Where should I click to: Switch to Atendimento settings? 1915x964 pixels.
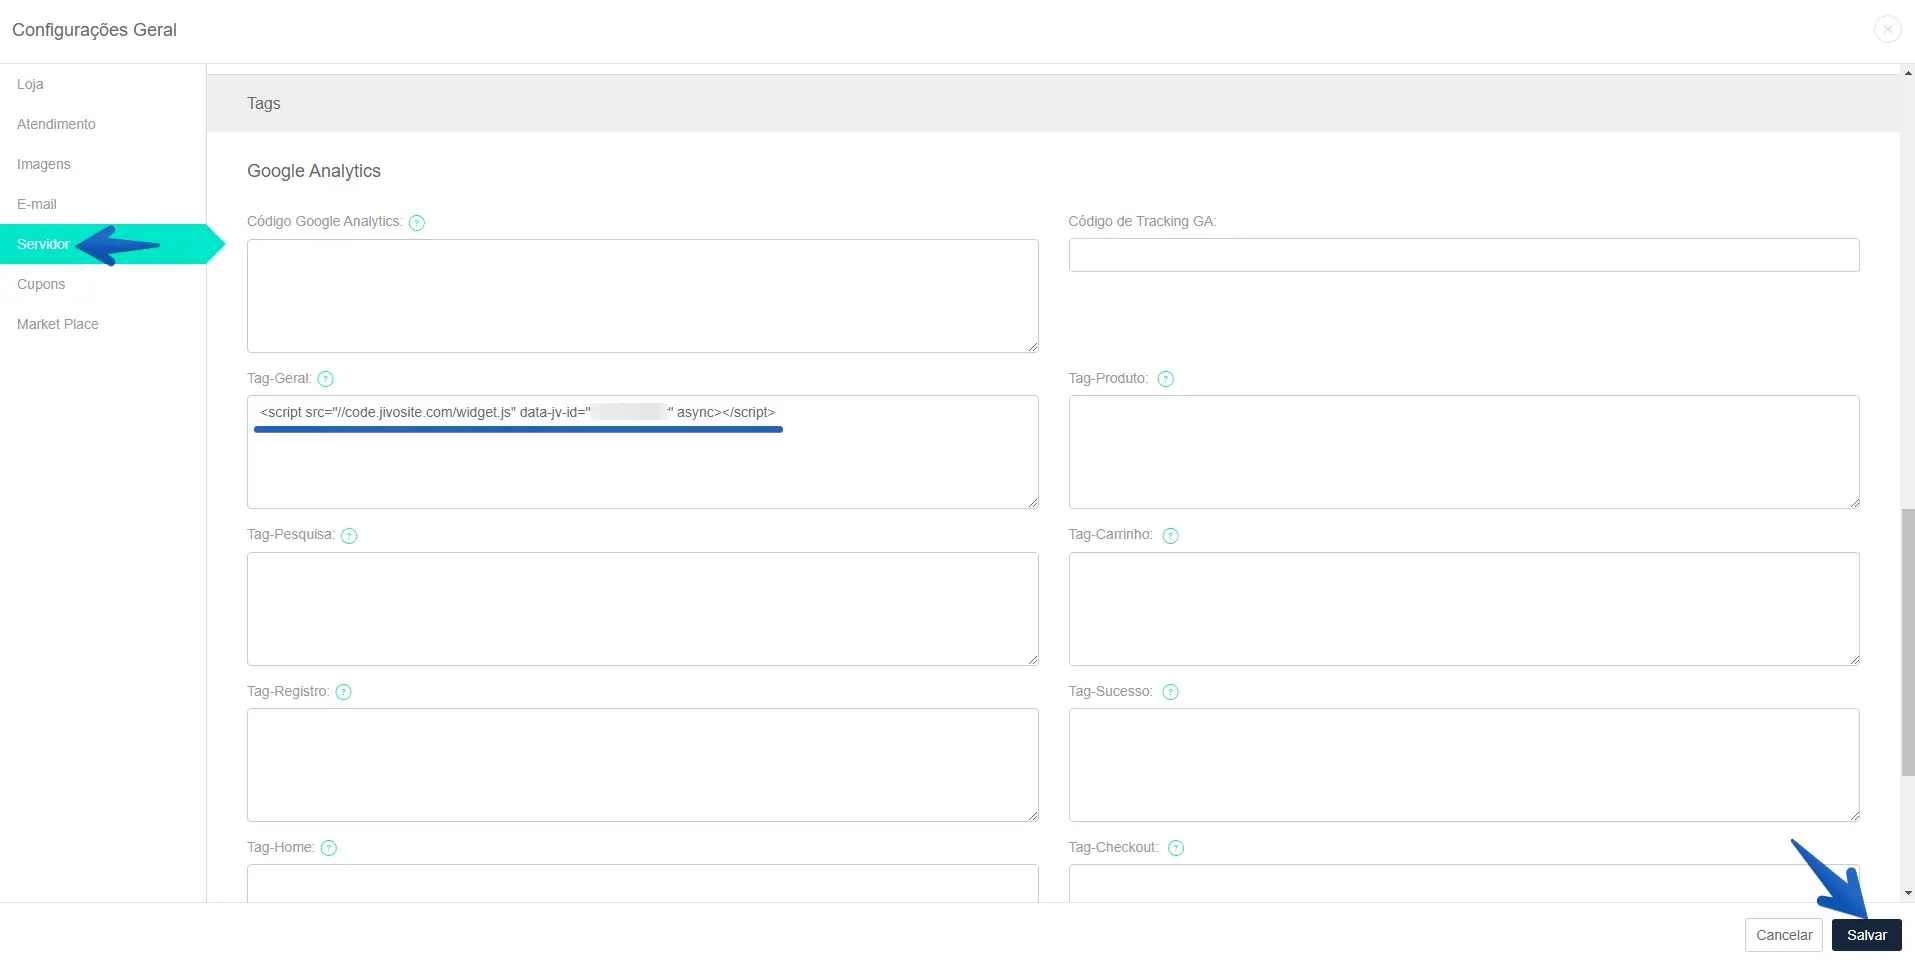coord(56,124)
